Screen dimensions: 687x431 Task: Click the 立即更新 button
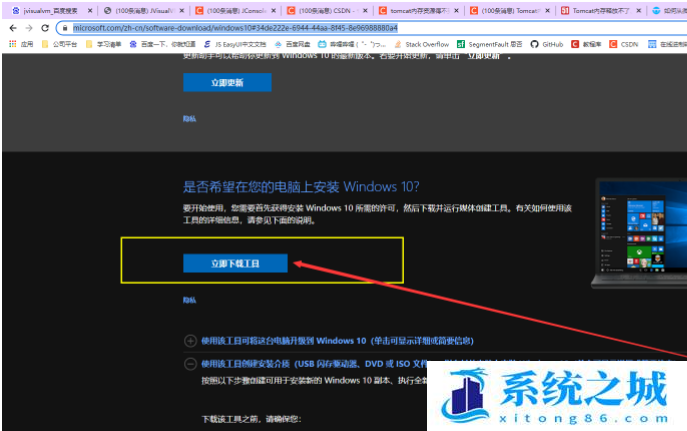[x=227, y=83]
